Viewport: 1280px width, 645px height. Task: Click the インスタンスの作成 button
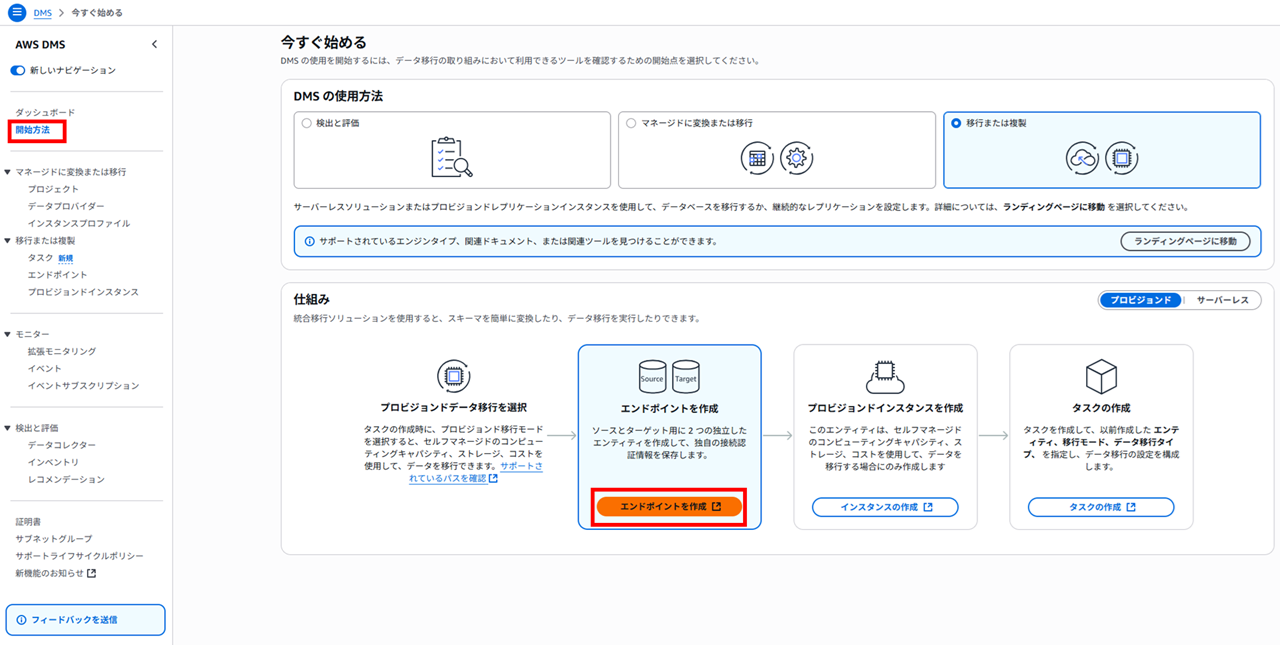[885, 508]
